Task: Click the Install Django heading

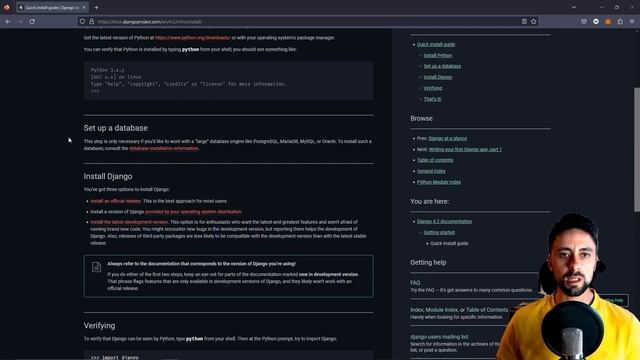Action: coord(108,176)
